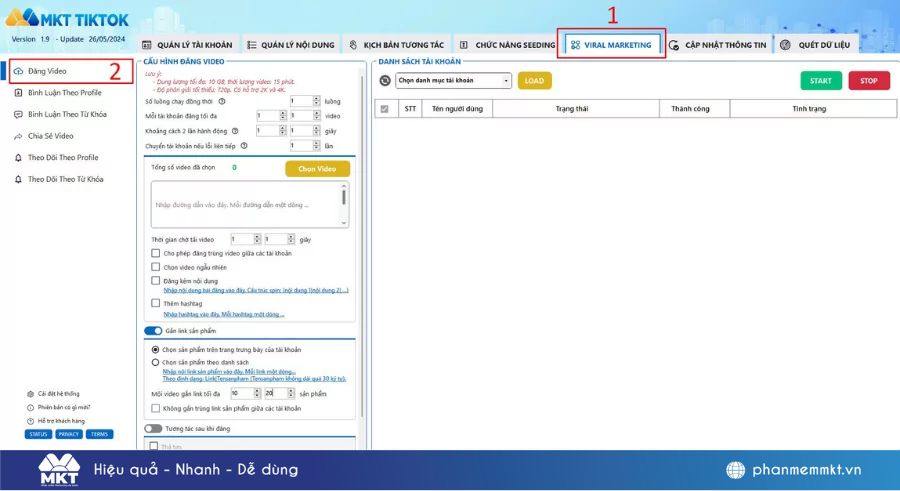
Task: Click the yellow Chọn Video button
Action: [x=317, y=169]
